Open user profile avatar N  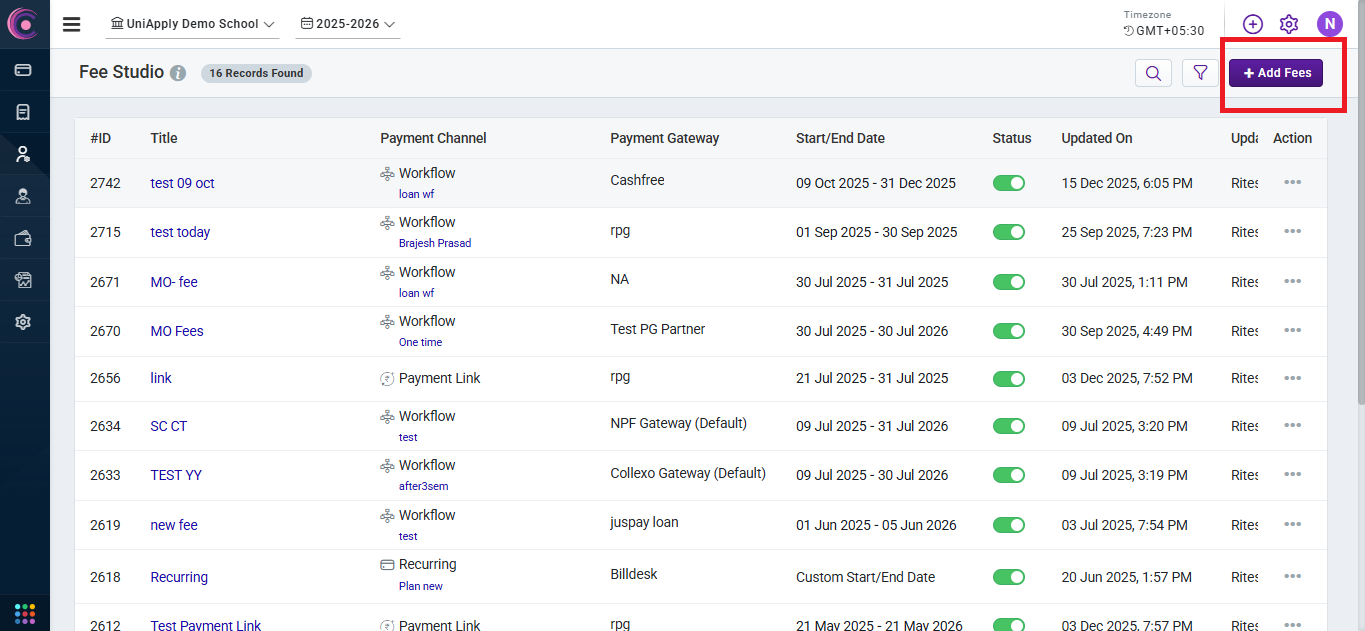click(1329, 24)
